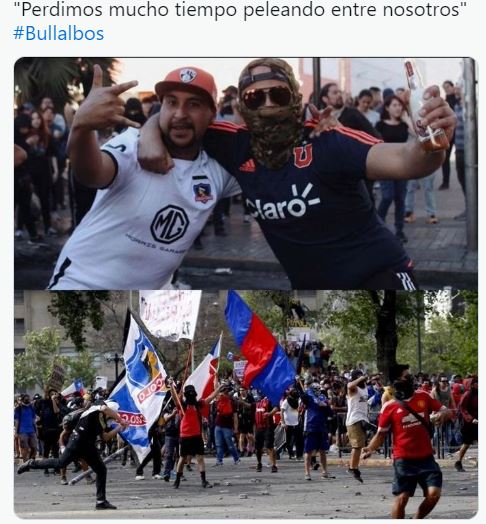Viewport: 486px width, 524px height.
Task: Click the Claro sponsor logo on blue jersey
Action: click(282, 204)
